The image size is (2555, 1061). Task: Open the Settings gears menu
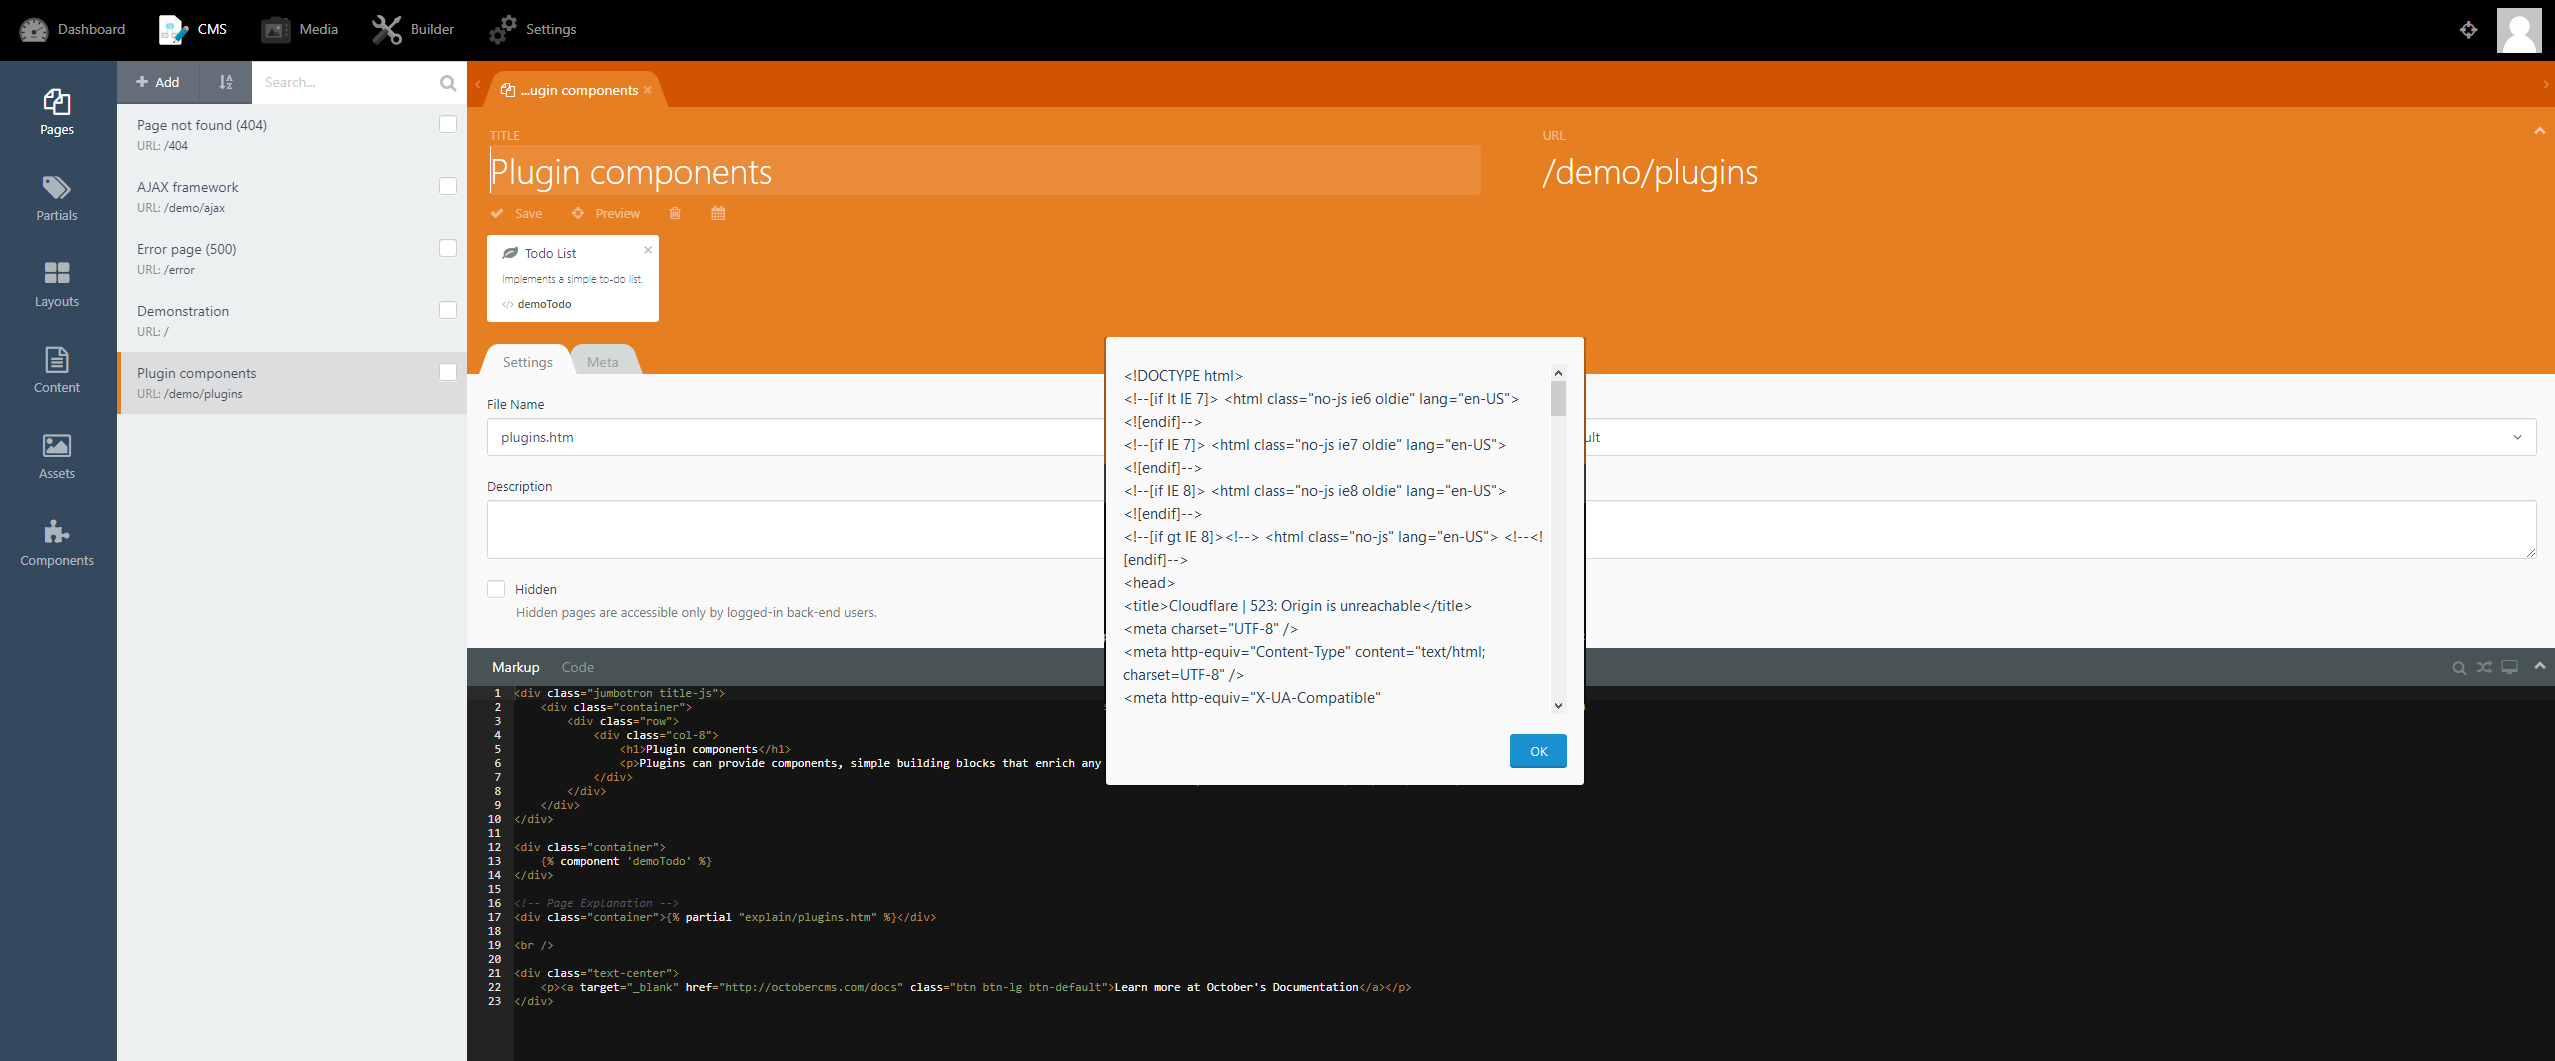533,29
